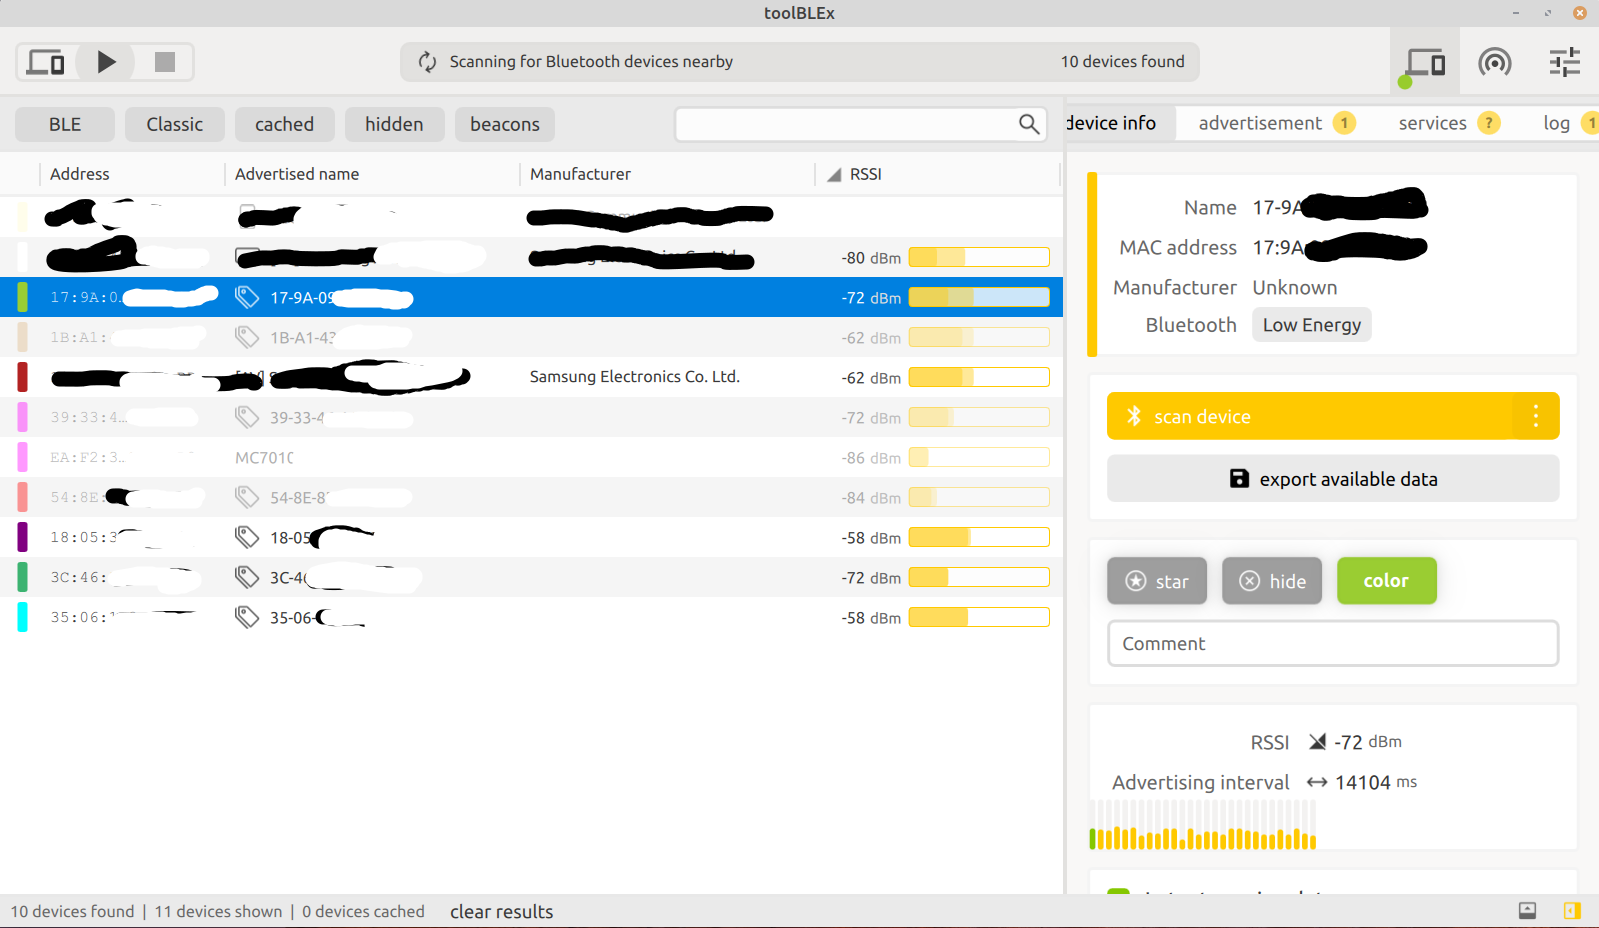Viewport: 1599px width, 928px height.
Task: Click the floppy disk icon on export button
Action: [1239, 479]
